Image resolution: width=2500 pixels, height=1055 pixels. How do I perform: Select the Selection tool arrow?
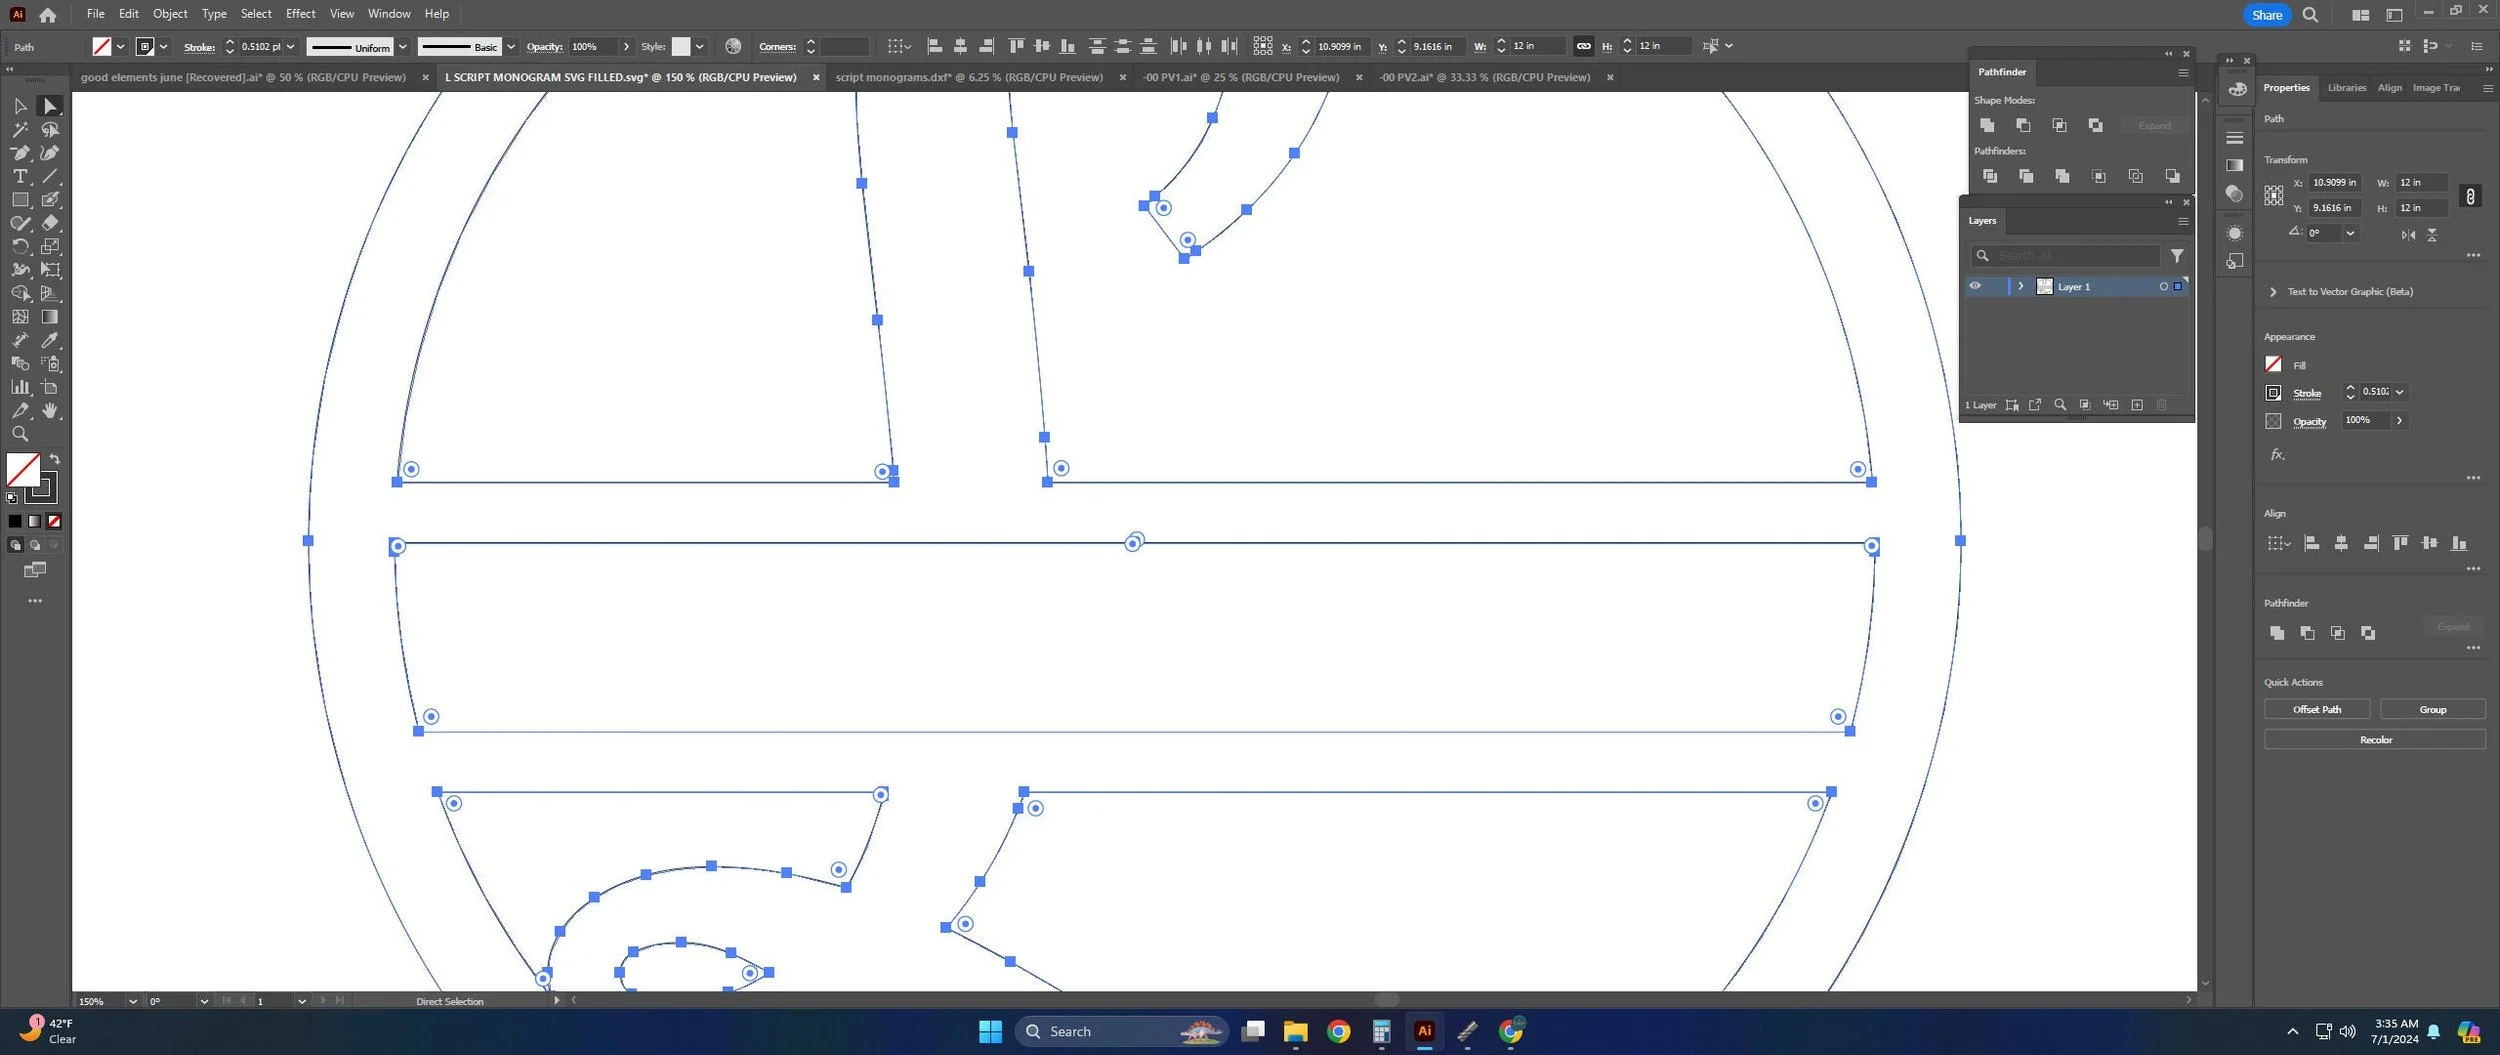[x=20, y=106]
